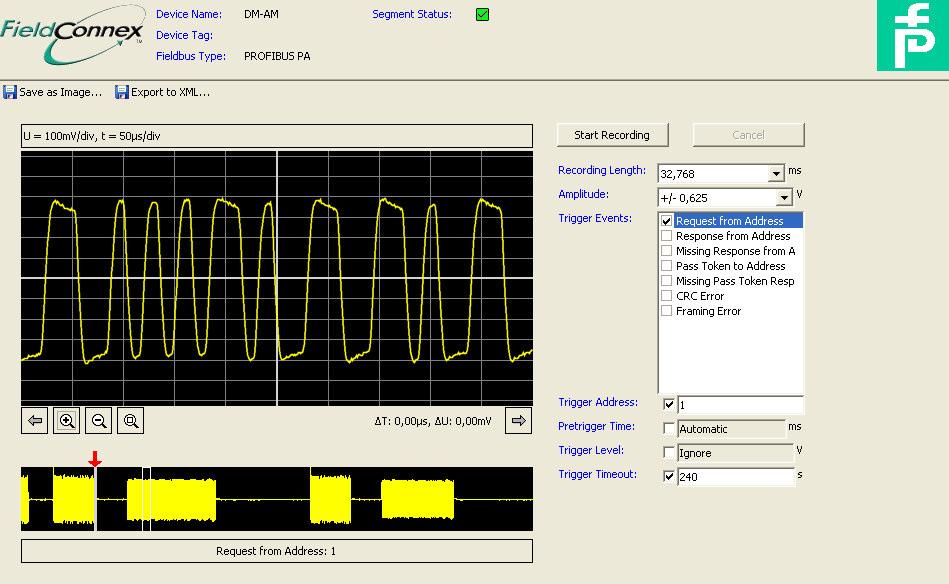
Task: Click the Start Recording button
Action: (612, 135)
